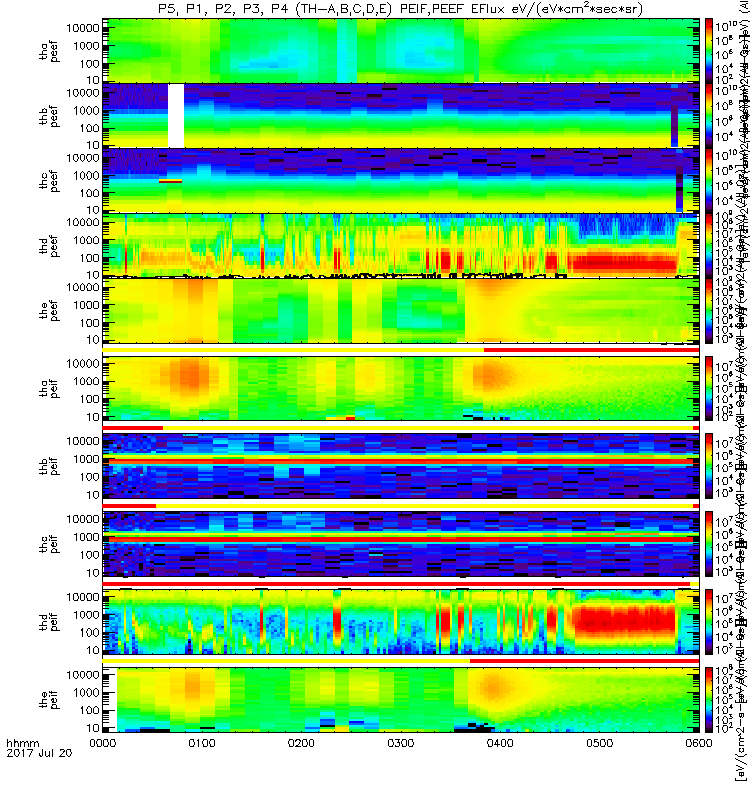Screen dimensions: 750x800
Task: Click the '10' energy tick of the peif panel
Action: coord(93,728)
